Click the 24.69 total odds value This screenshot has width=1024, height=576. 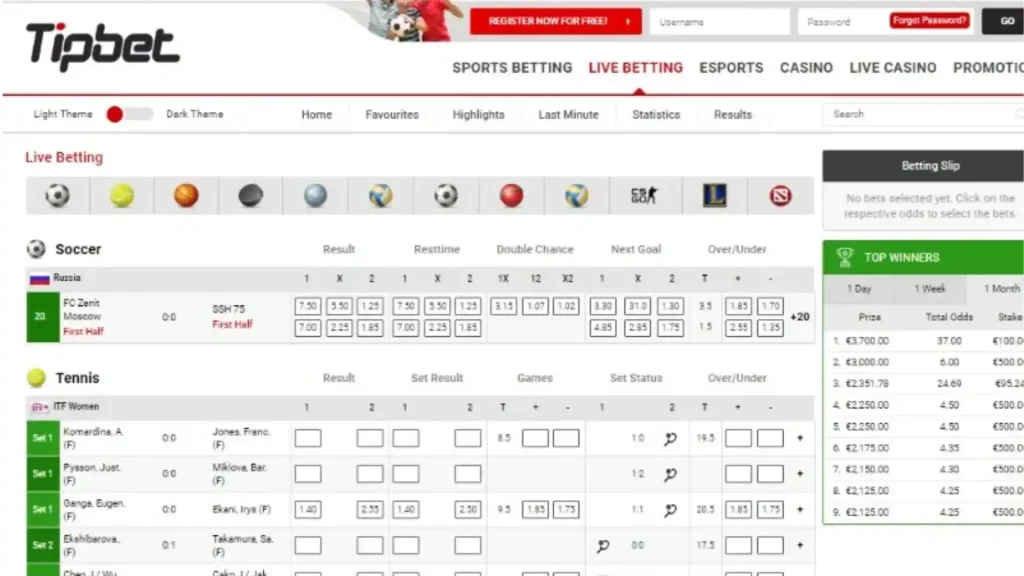point(949,383)
